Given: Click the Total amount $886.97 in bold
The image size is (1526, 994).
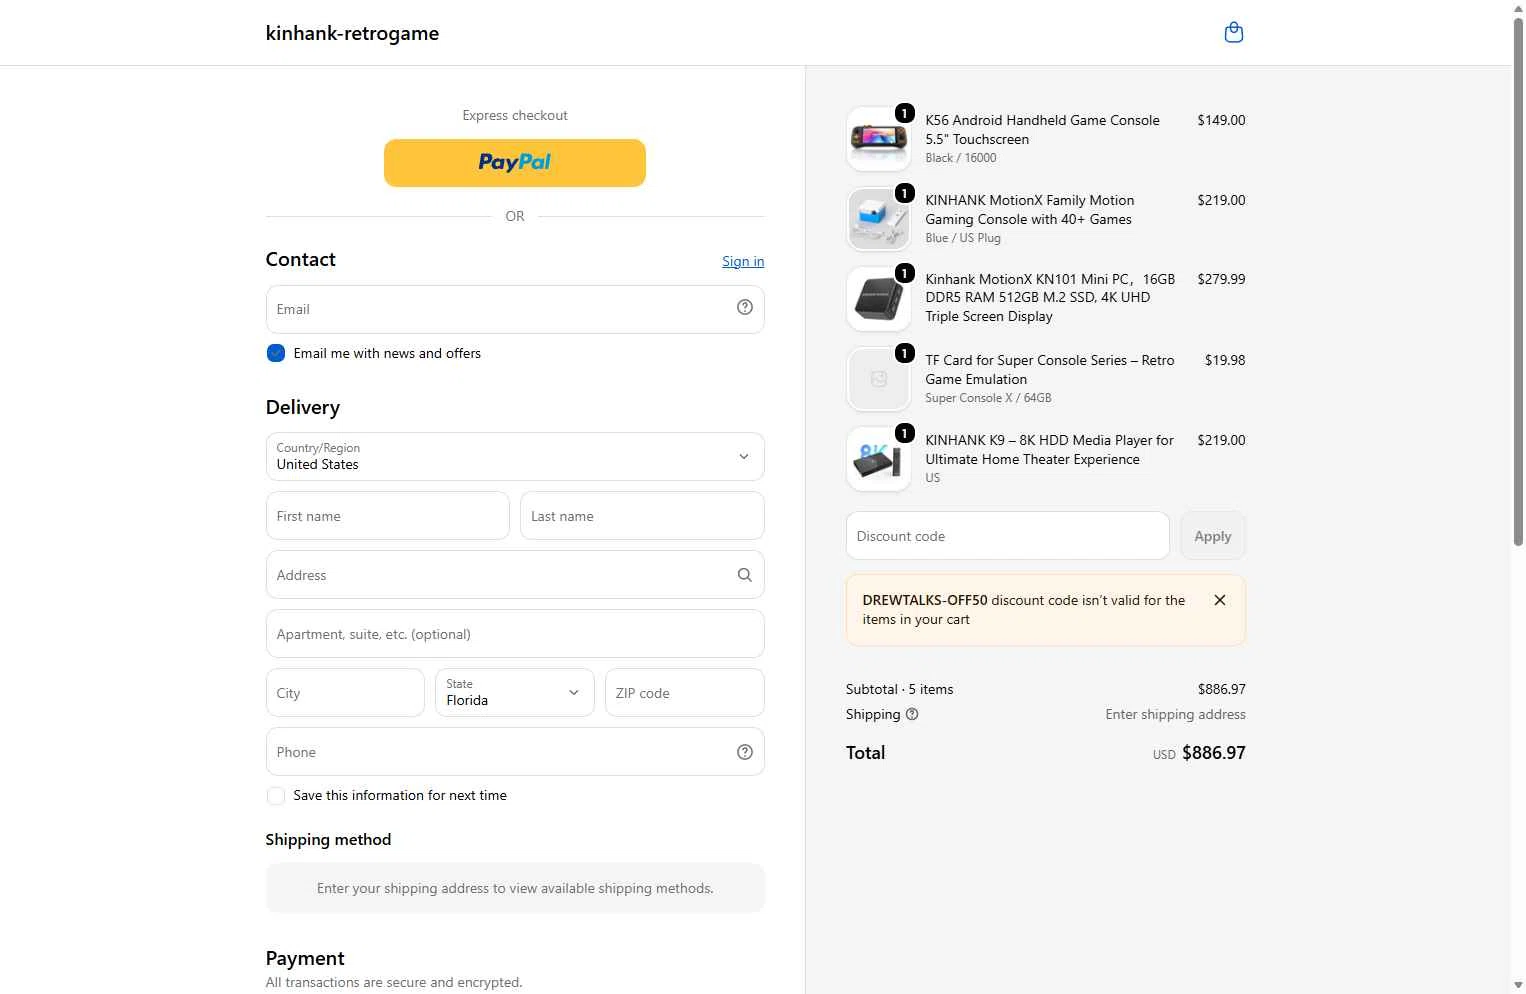Looking at the screenshot, I should [x=1214, y=753].
